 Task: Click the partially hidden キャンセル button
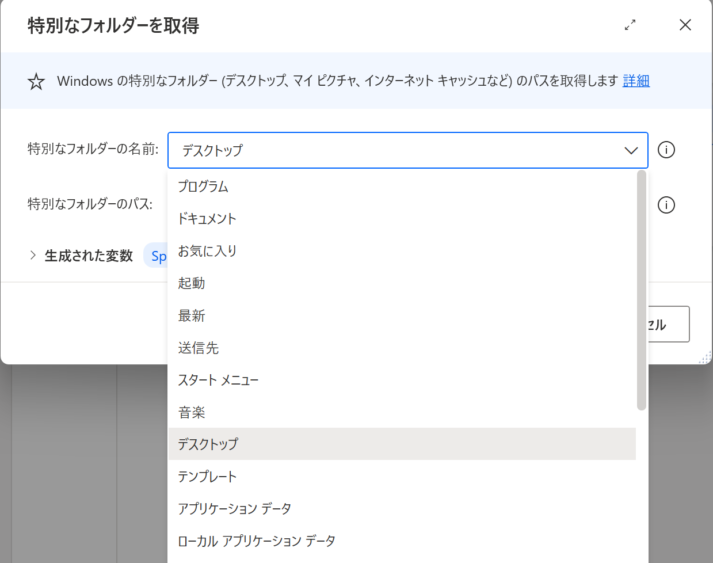668,324
